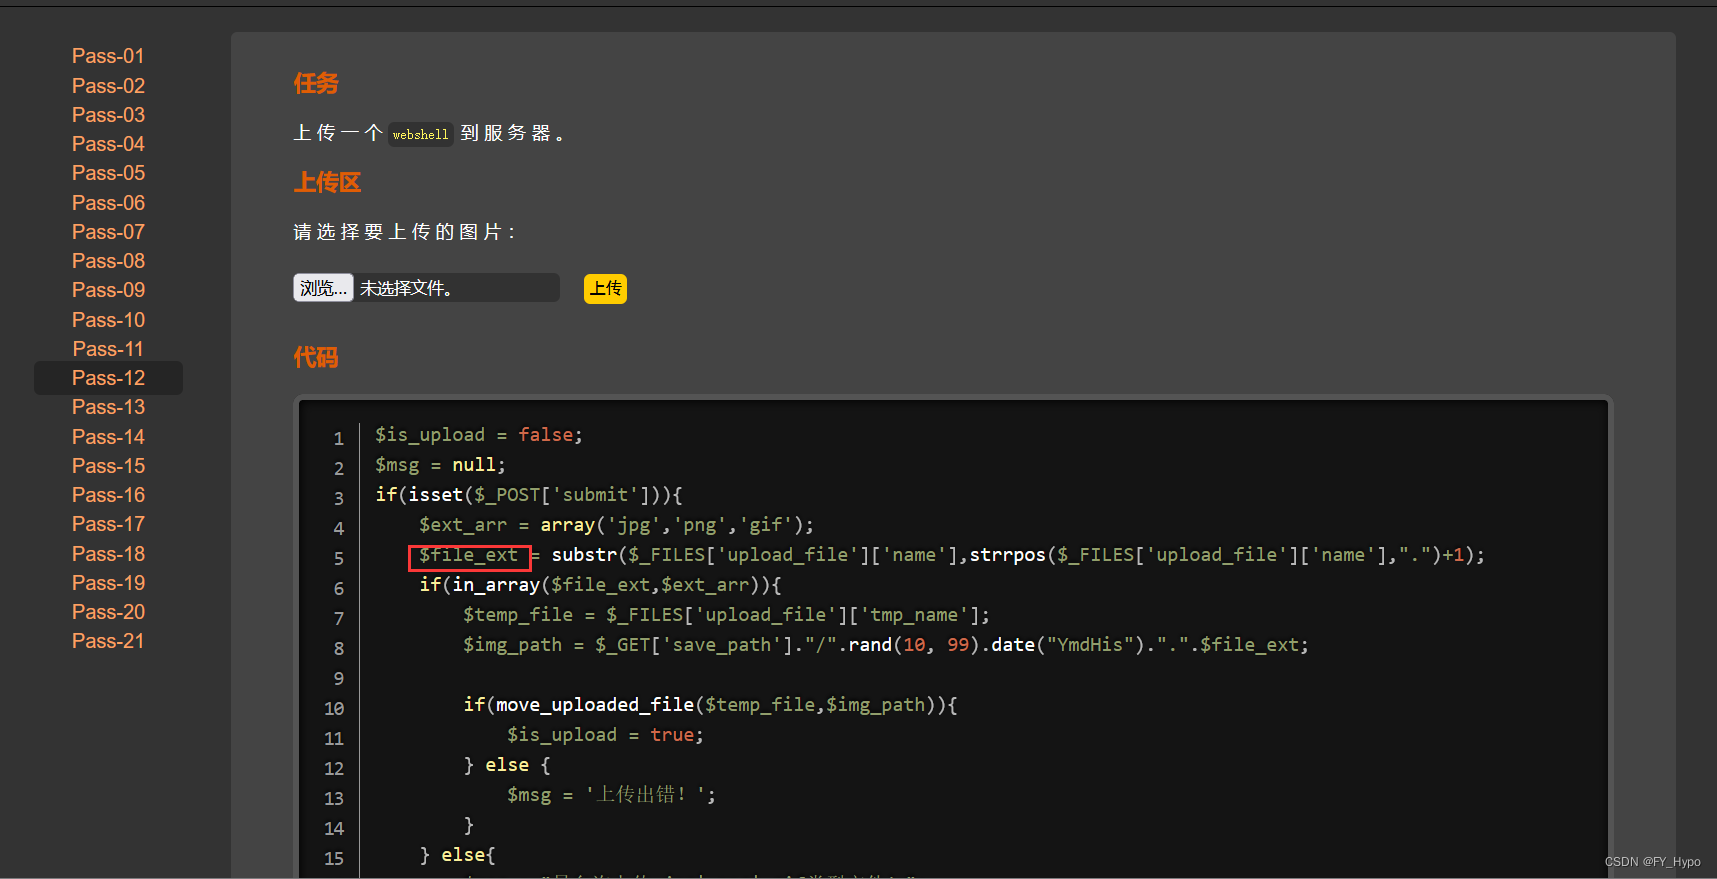
Task: Go to Pass-03 in the sidebar
Action: coord(108,115)
